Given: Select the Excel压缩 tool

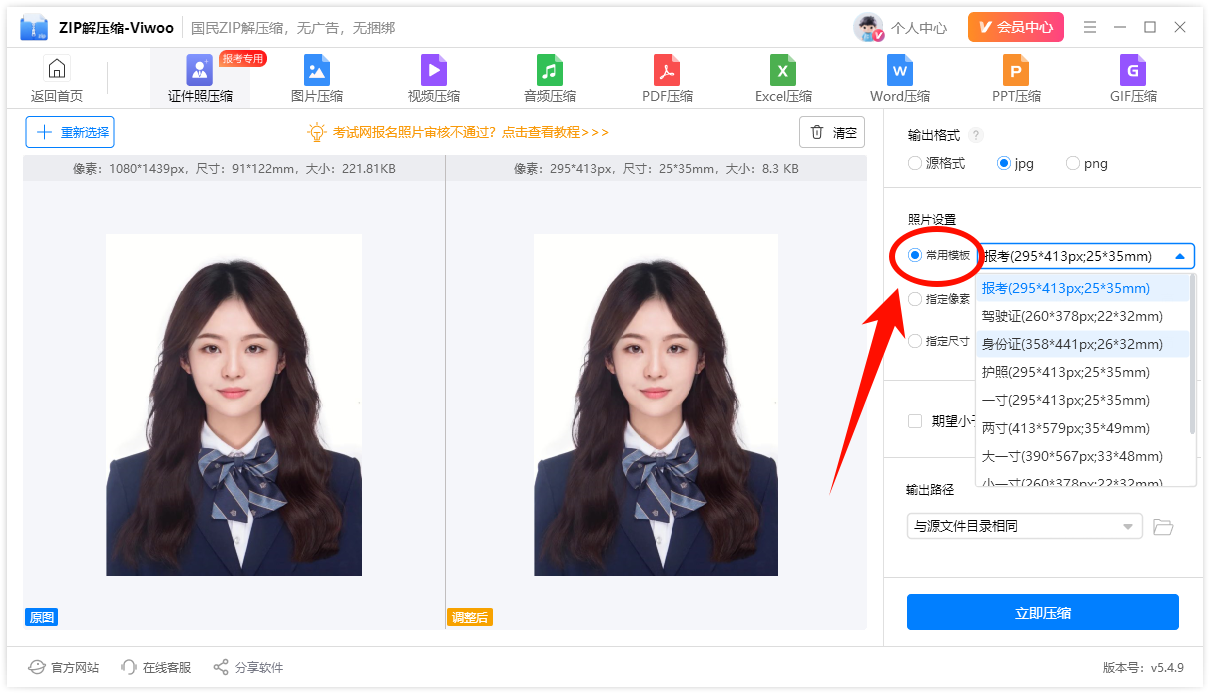Looking at the screenshot, I should point(783,80).
